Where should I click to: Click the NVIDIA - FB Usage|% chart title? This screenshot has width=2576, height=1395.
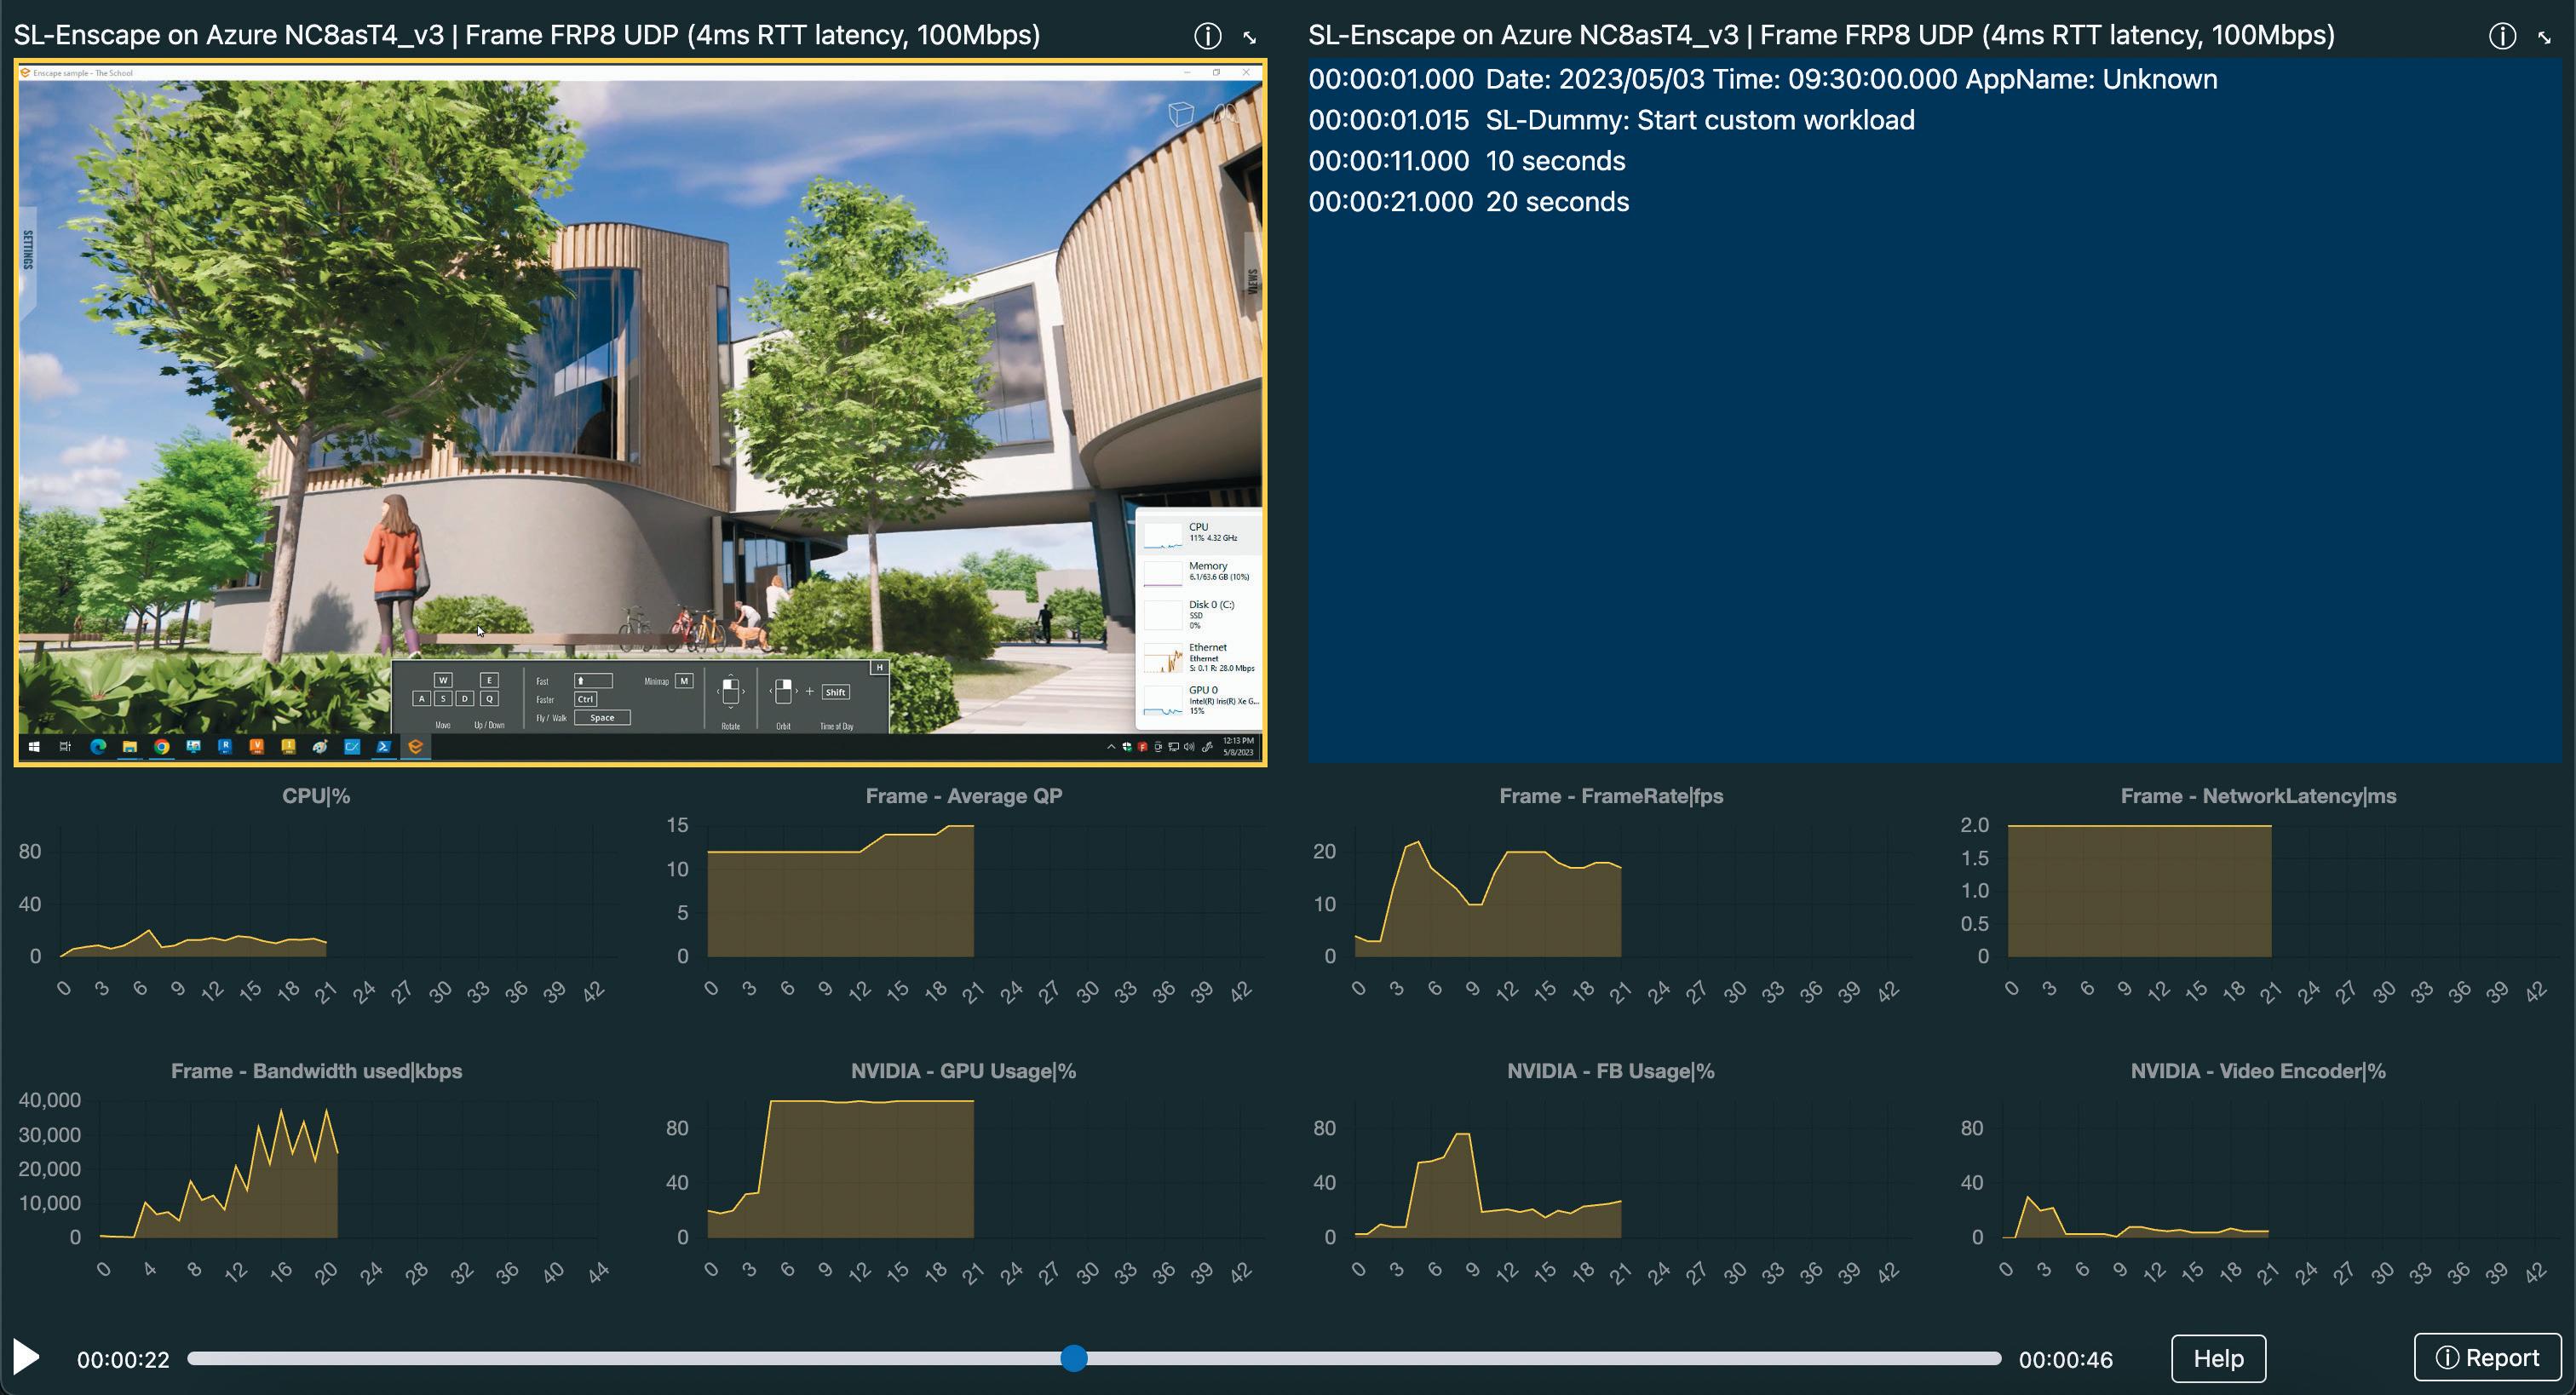1610,1071
